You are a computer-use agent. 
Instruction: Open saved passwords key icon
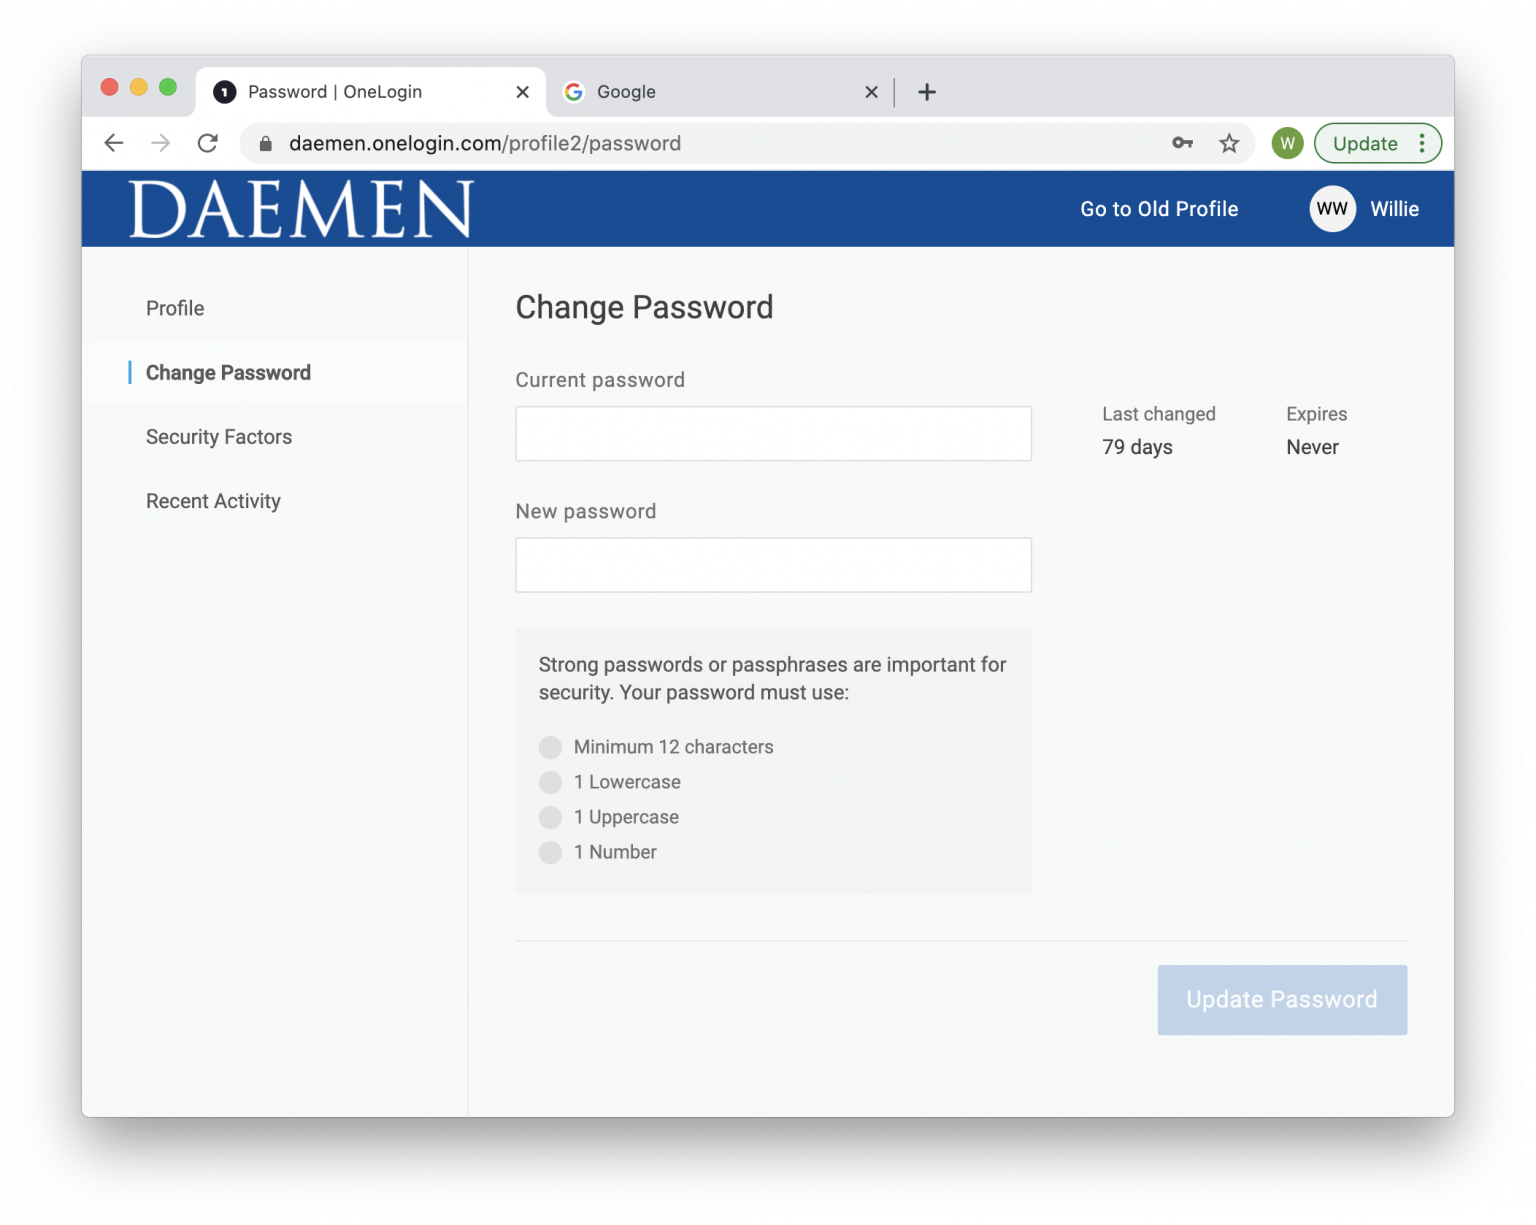1183,143
